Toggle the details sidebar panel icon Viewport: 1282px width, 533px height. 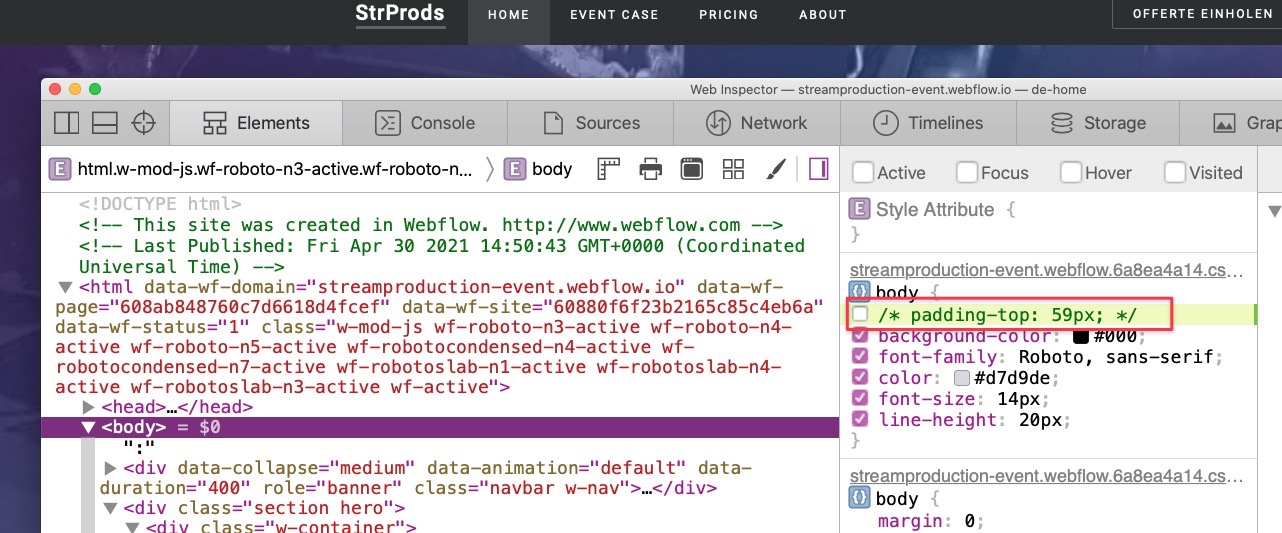pyautogui.click(x=819, y=168)
